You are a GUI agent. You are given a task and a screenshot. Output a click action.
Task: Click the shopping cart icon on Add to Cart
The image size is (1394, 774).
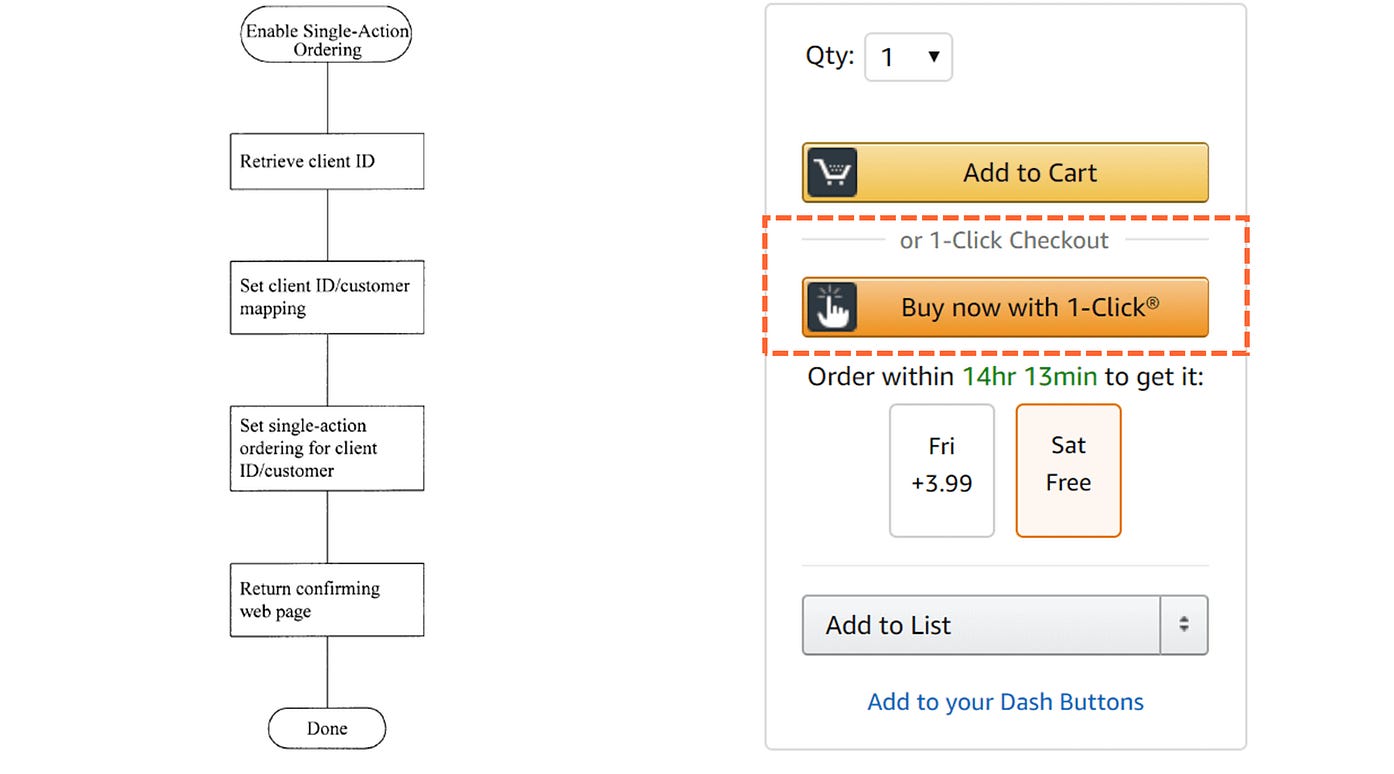coord(831,172)
